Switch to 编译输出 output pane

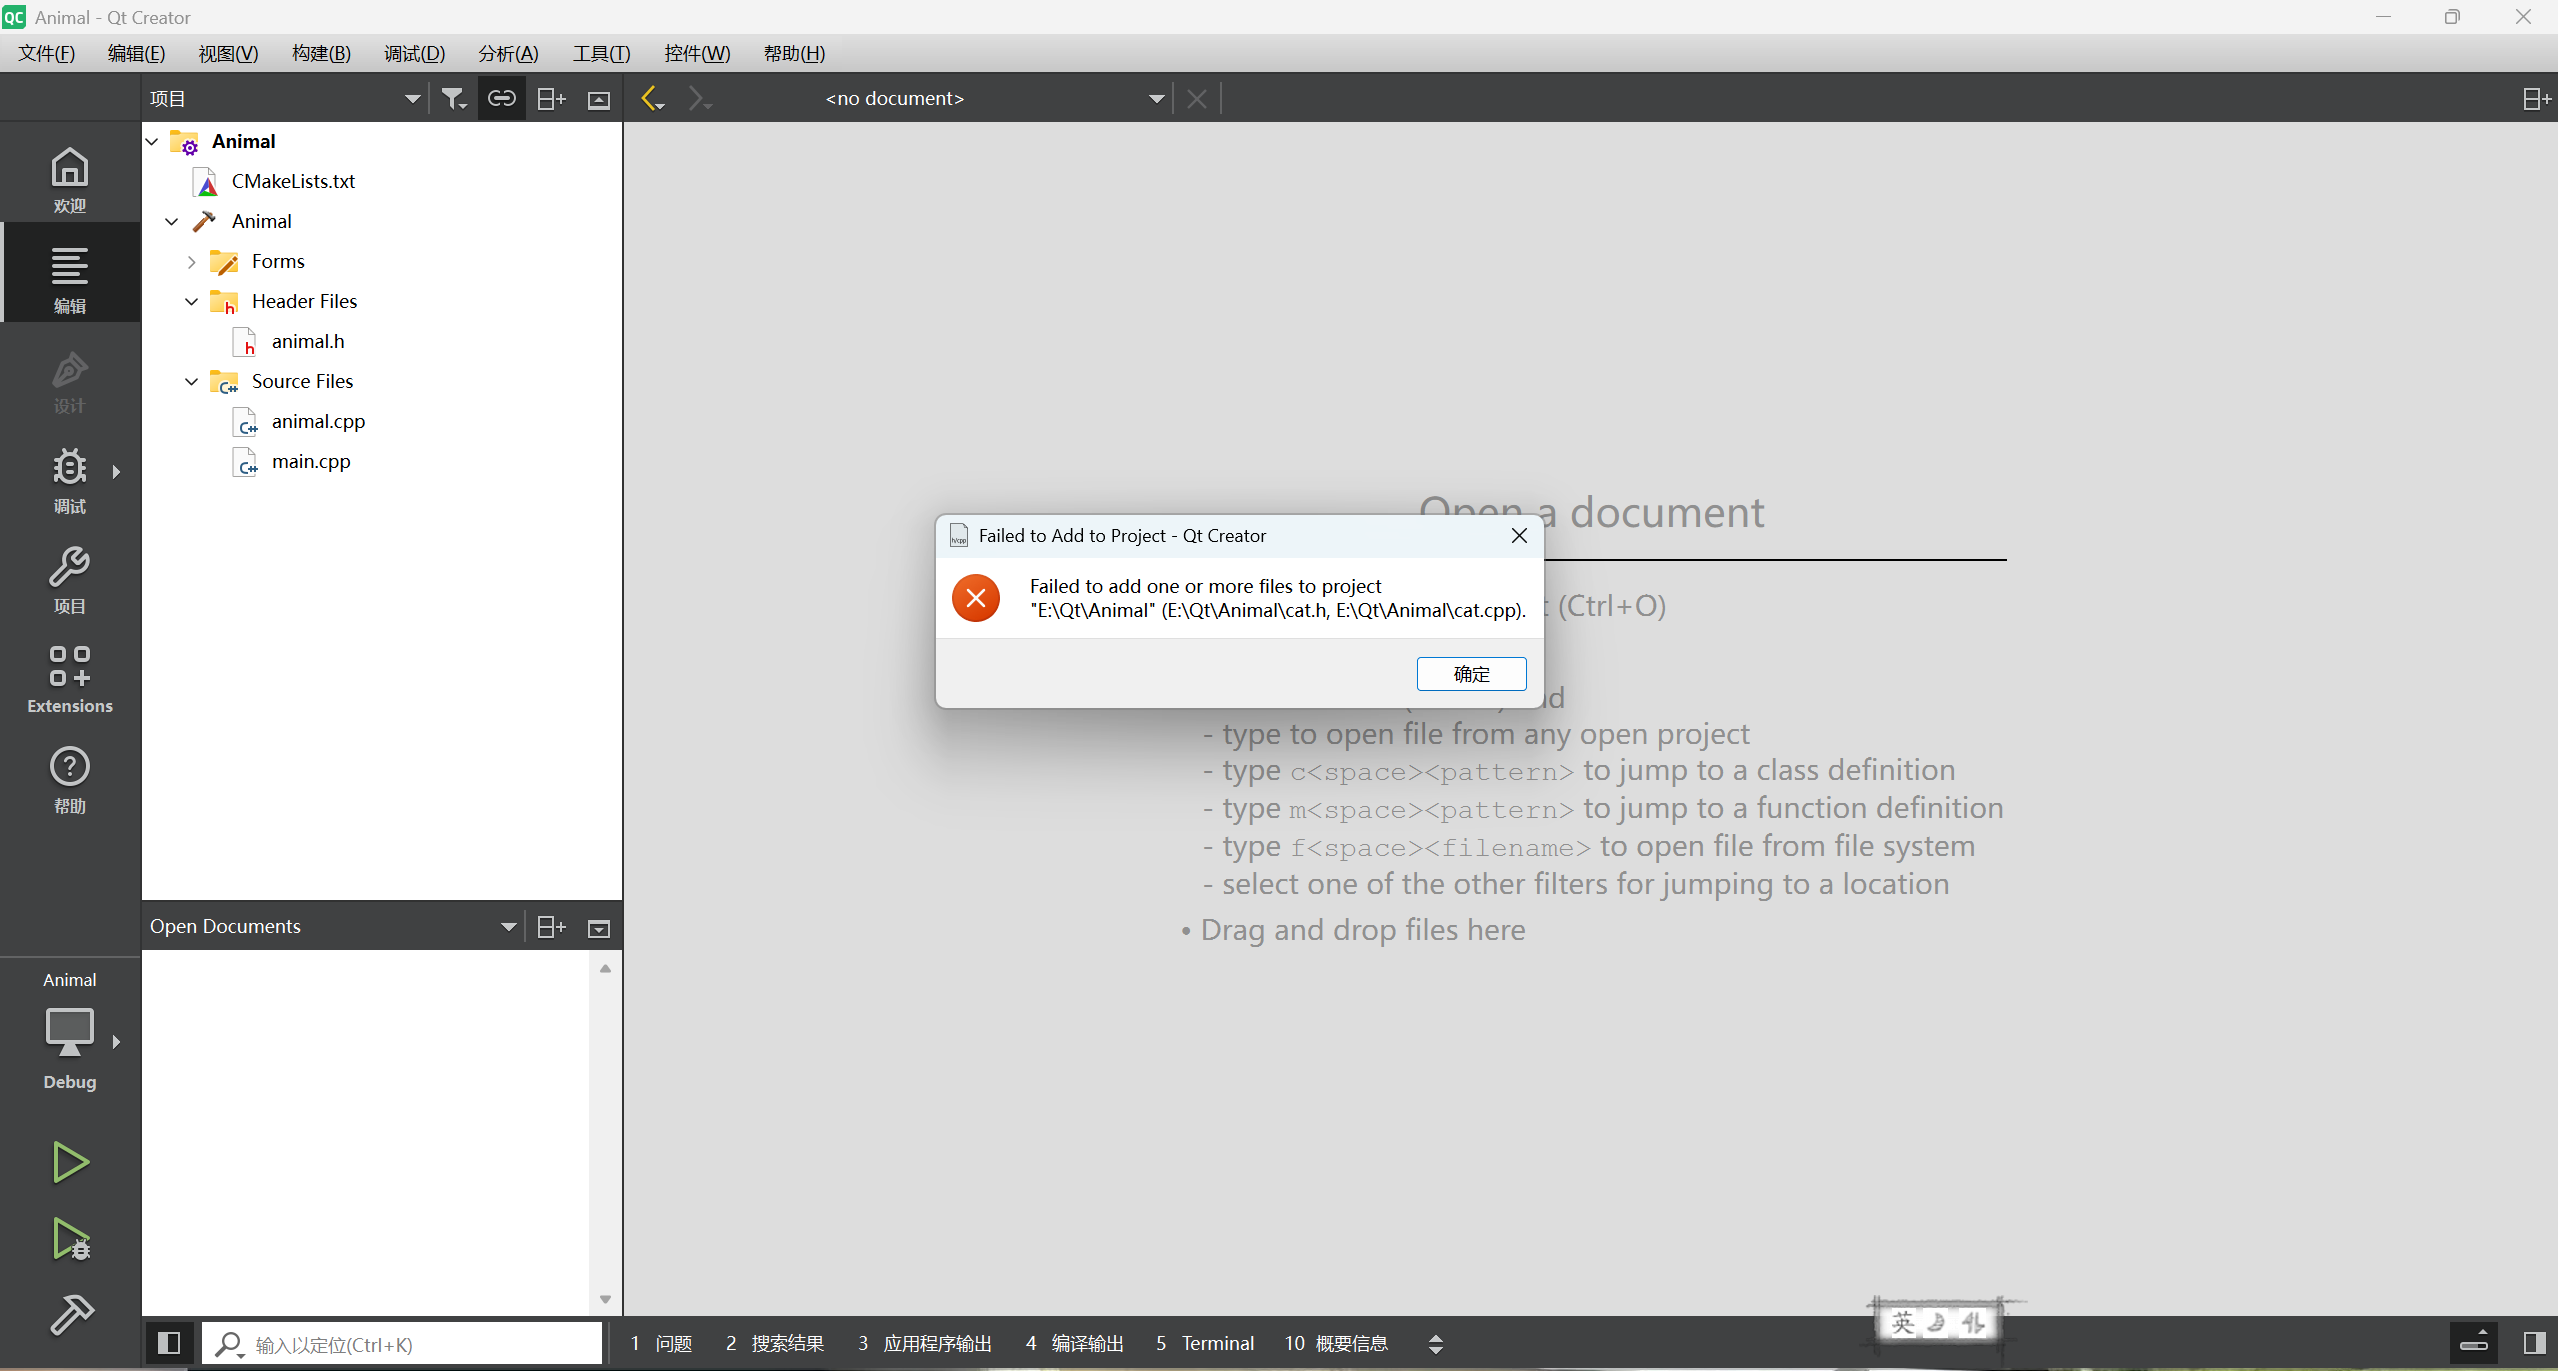(1075, 1343)
